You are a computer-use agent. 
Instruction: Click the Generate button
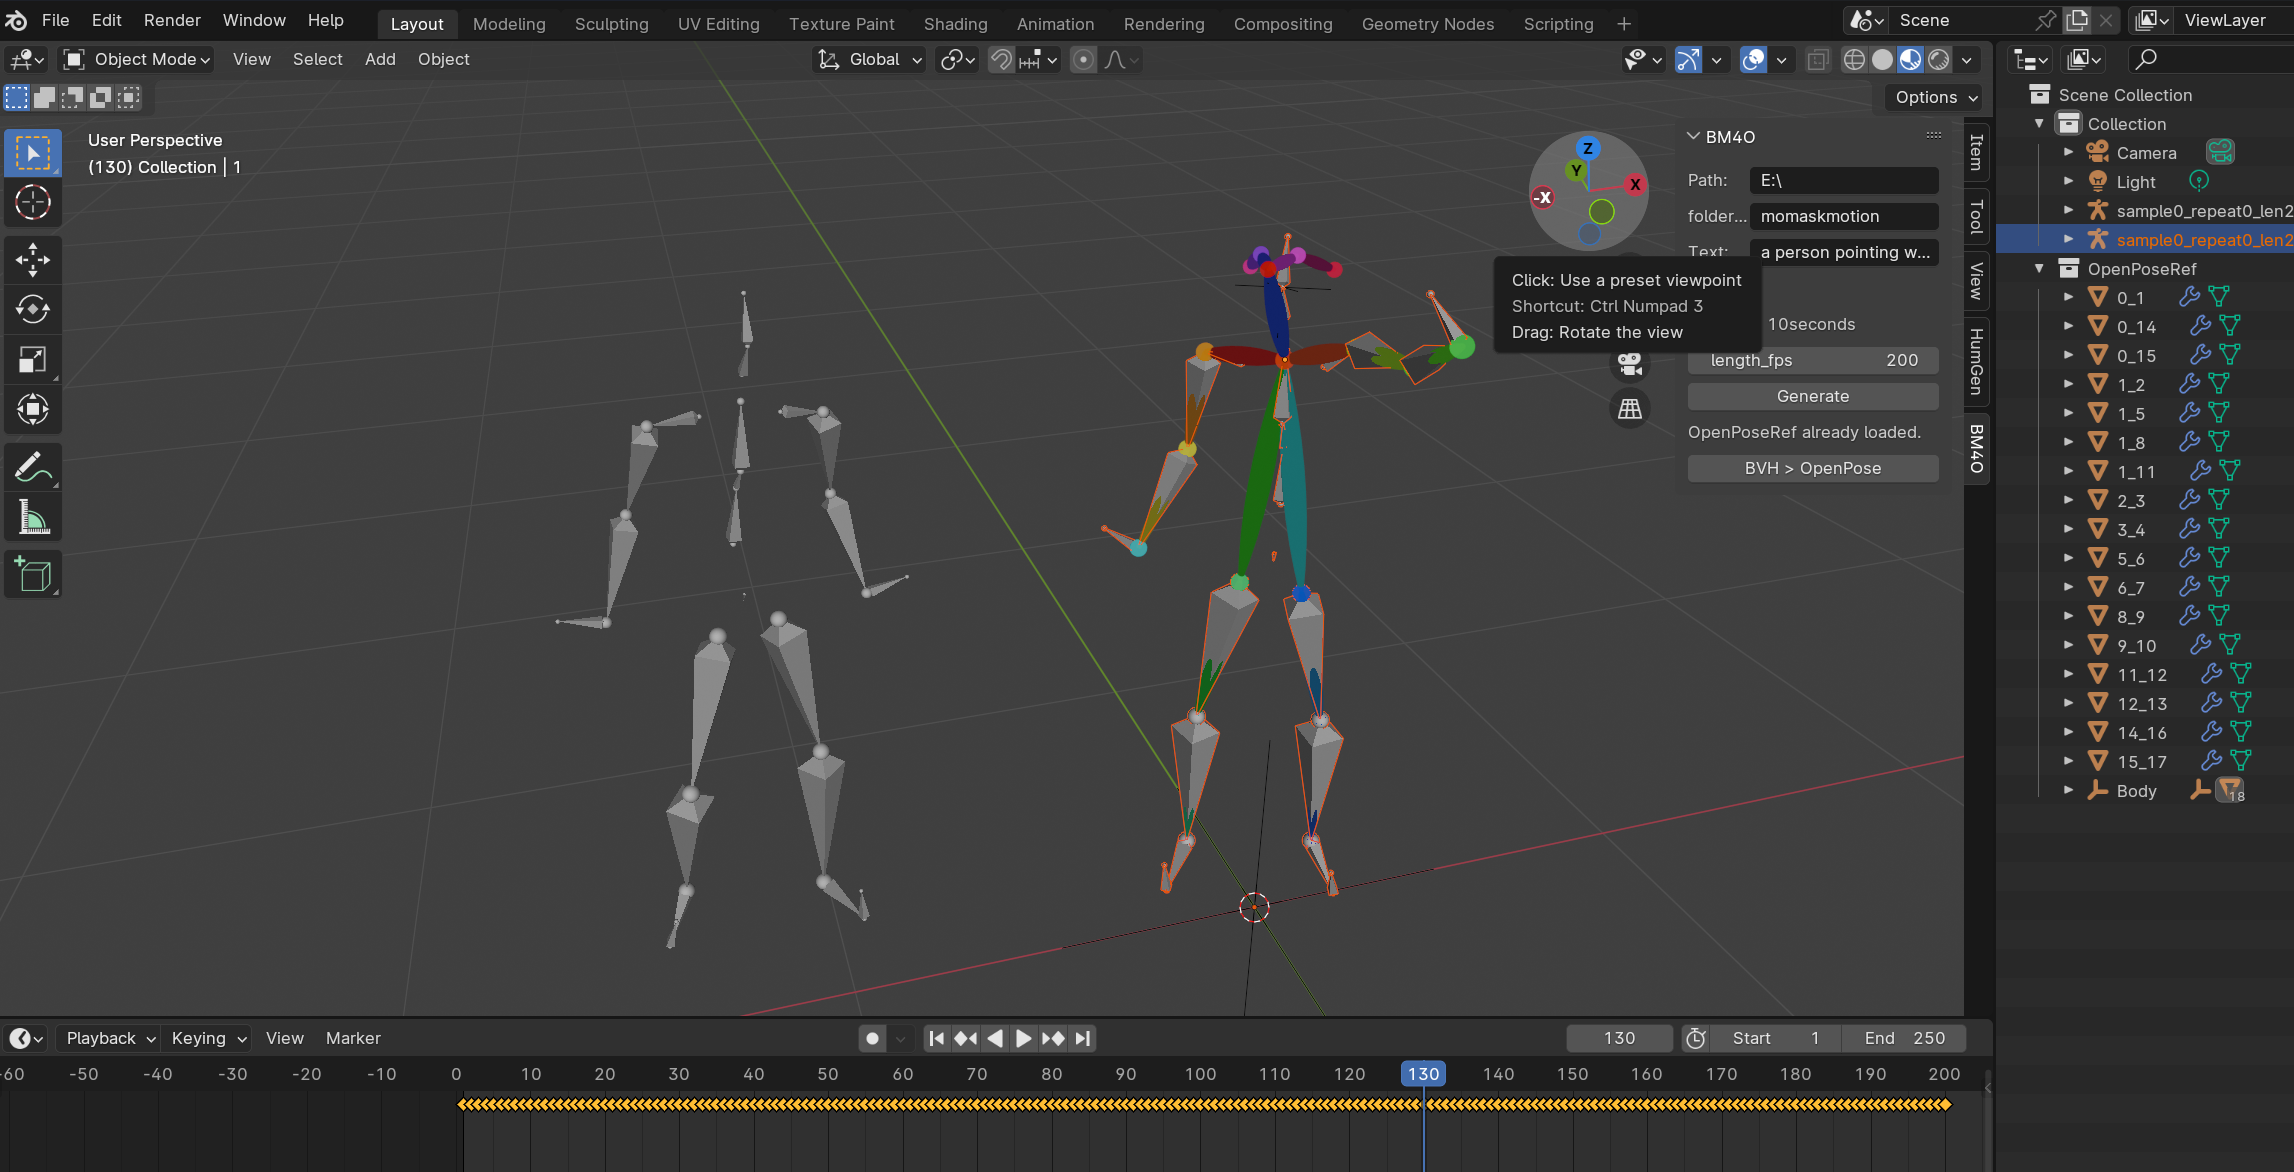pos(1812,396)
